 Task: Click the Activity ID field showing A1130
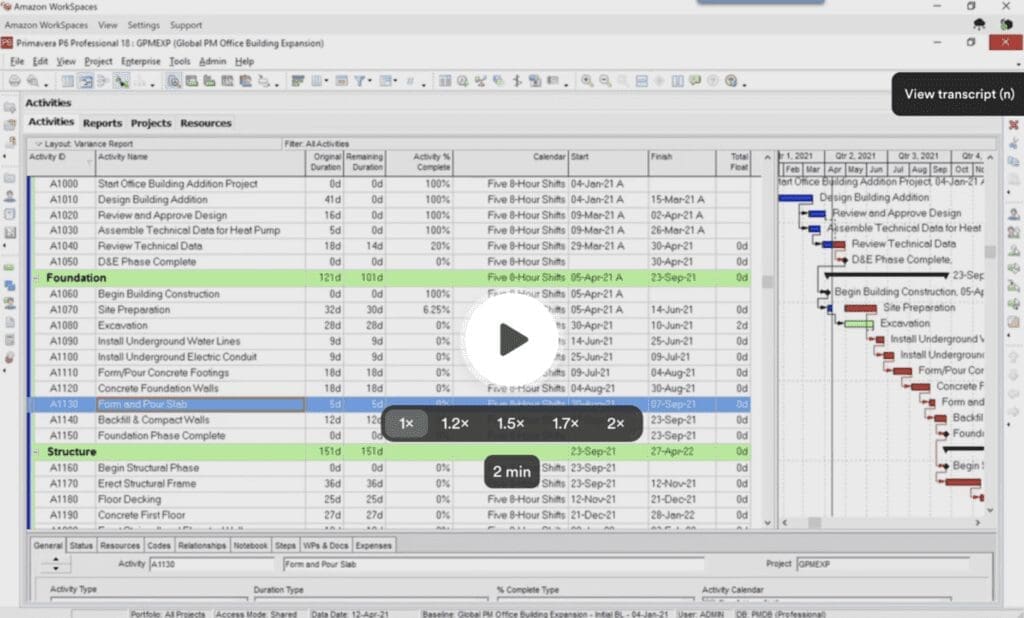[212, 564]
